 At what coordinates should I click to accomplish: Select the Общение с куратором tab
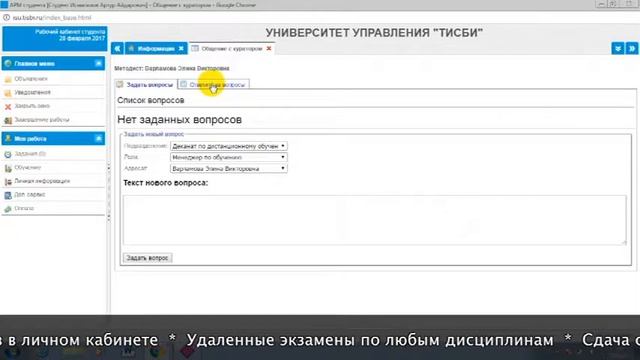point(232,49)
